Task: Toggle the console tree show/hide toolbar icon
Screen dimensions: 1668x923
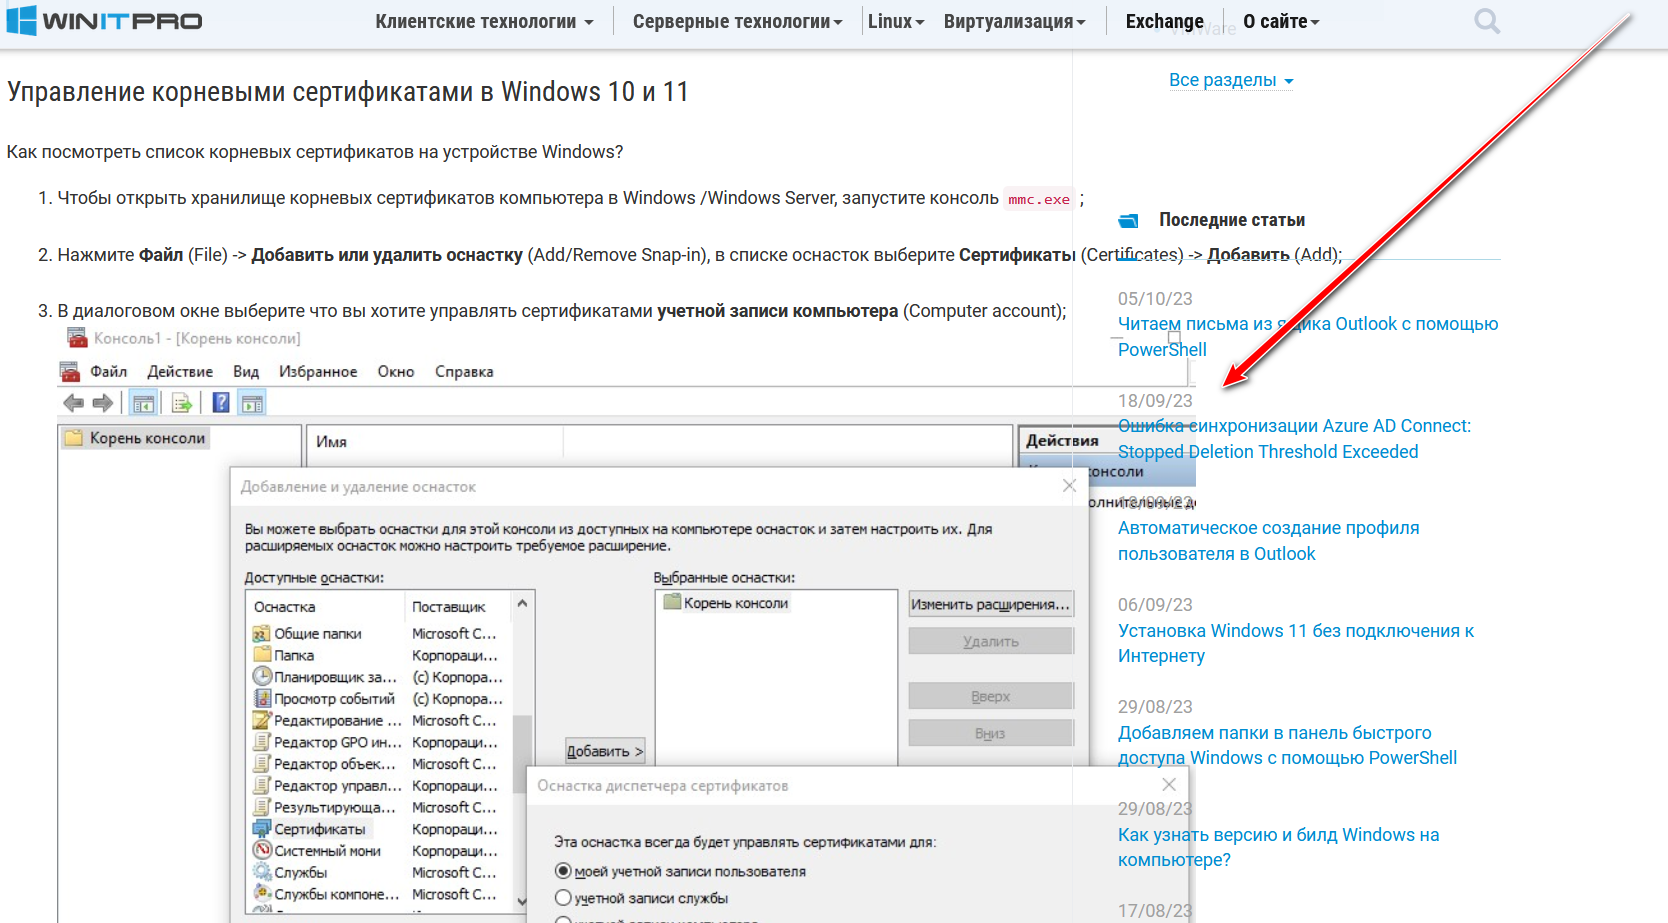Action: (143, 403)
